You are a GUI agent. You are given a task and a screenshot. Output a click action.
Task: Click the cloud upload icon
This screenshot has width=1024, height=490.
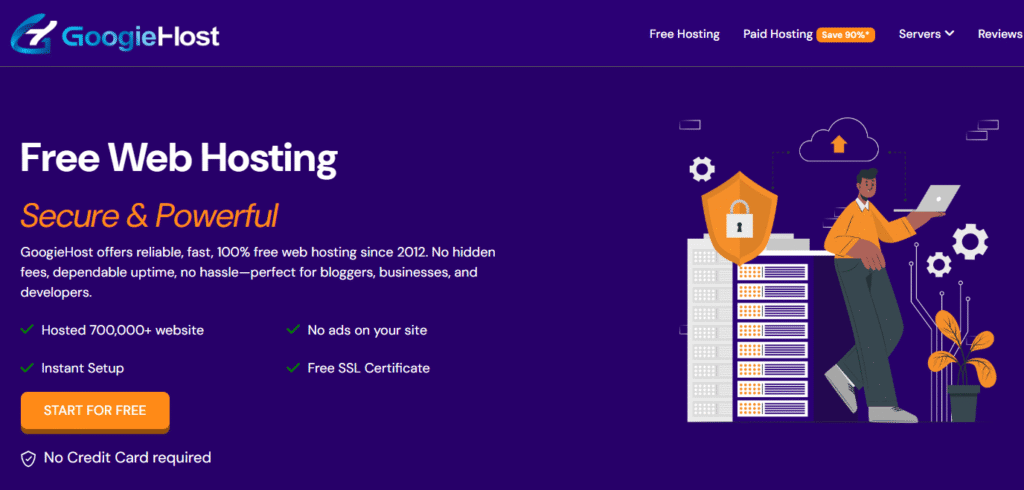[838, 144]
